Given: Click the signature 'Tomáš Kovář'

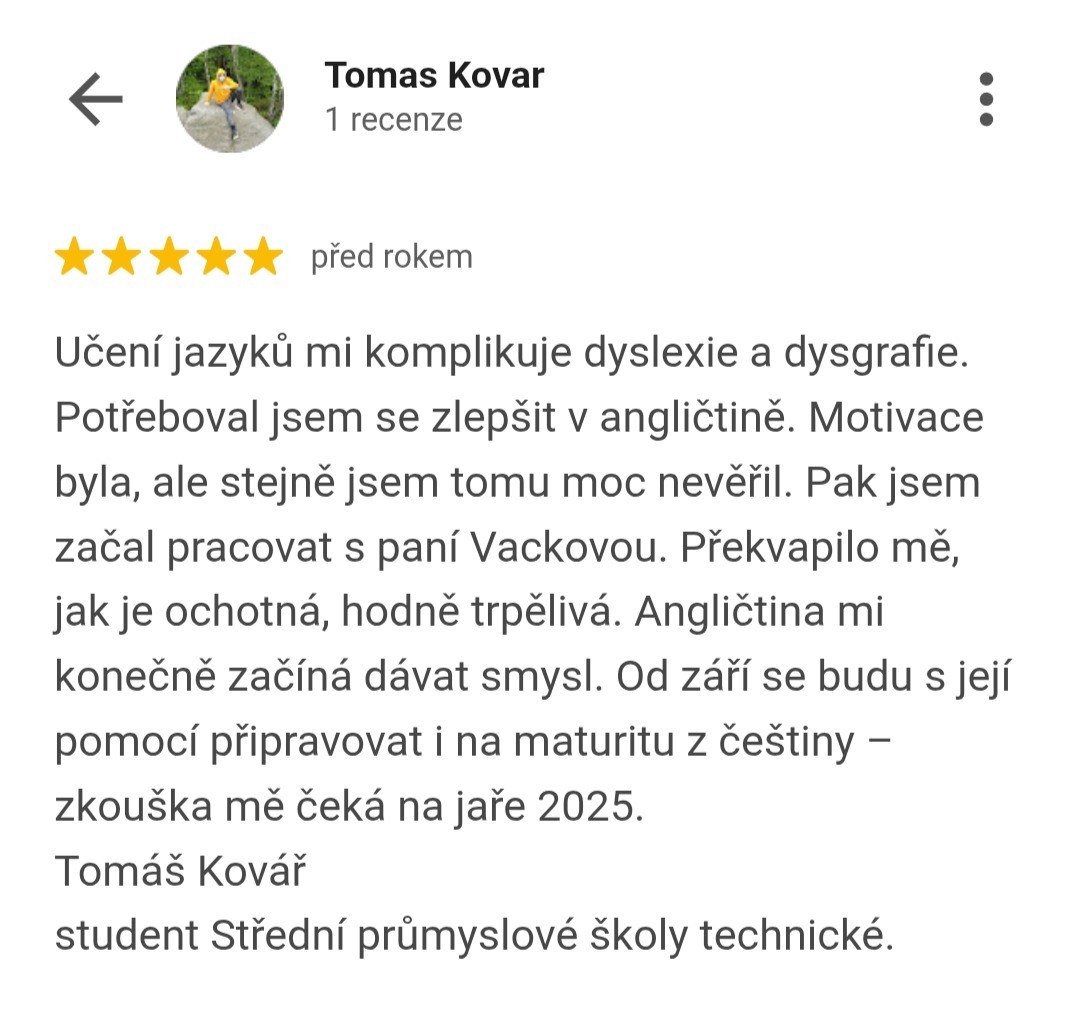Looking at the screenshot, I should [x=180, y=871].
